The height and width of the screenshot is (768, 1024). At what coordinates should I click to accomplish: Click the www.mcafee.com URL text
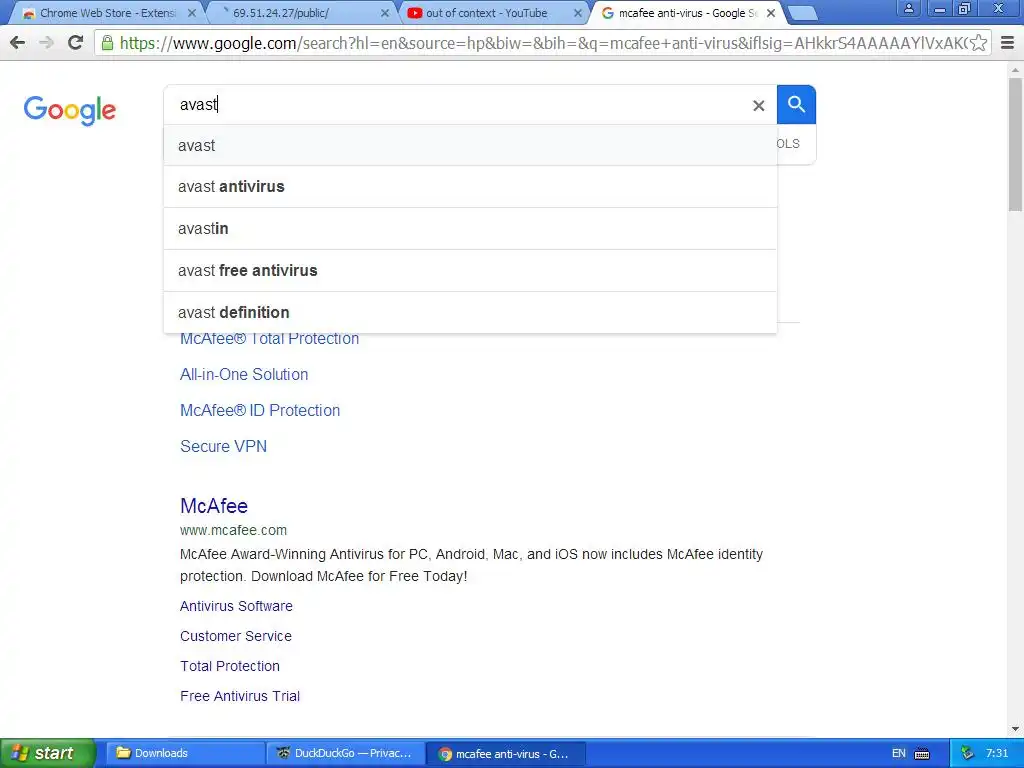pos(233,530)
